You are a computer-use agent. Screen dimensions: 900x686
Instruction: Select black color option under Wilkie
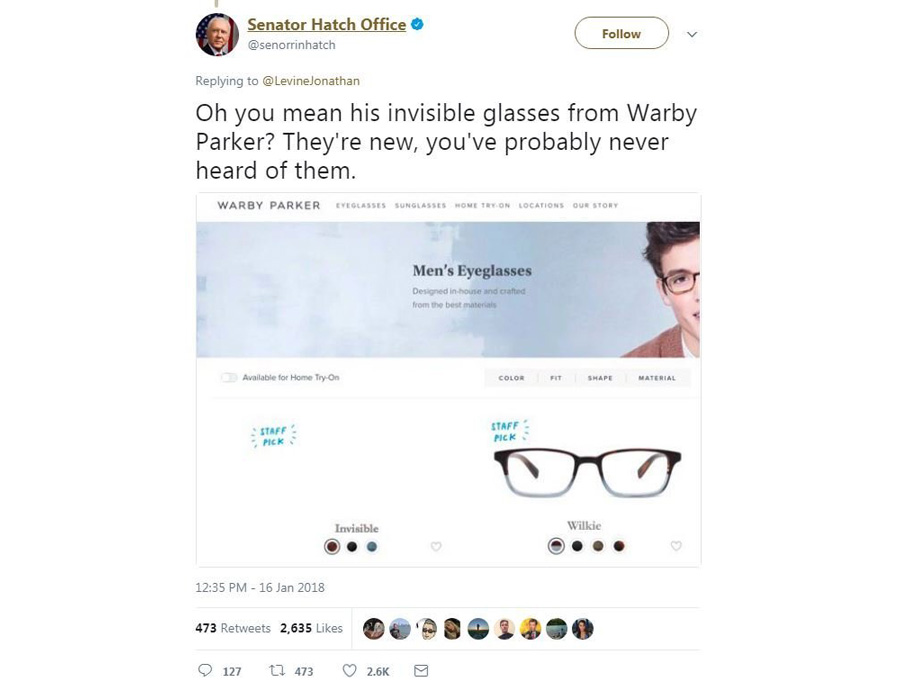[577, 546]
